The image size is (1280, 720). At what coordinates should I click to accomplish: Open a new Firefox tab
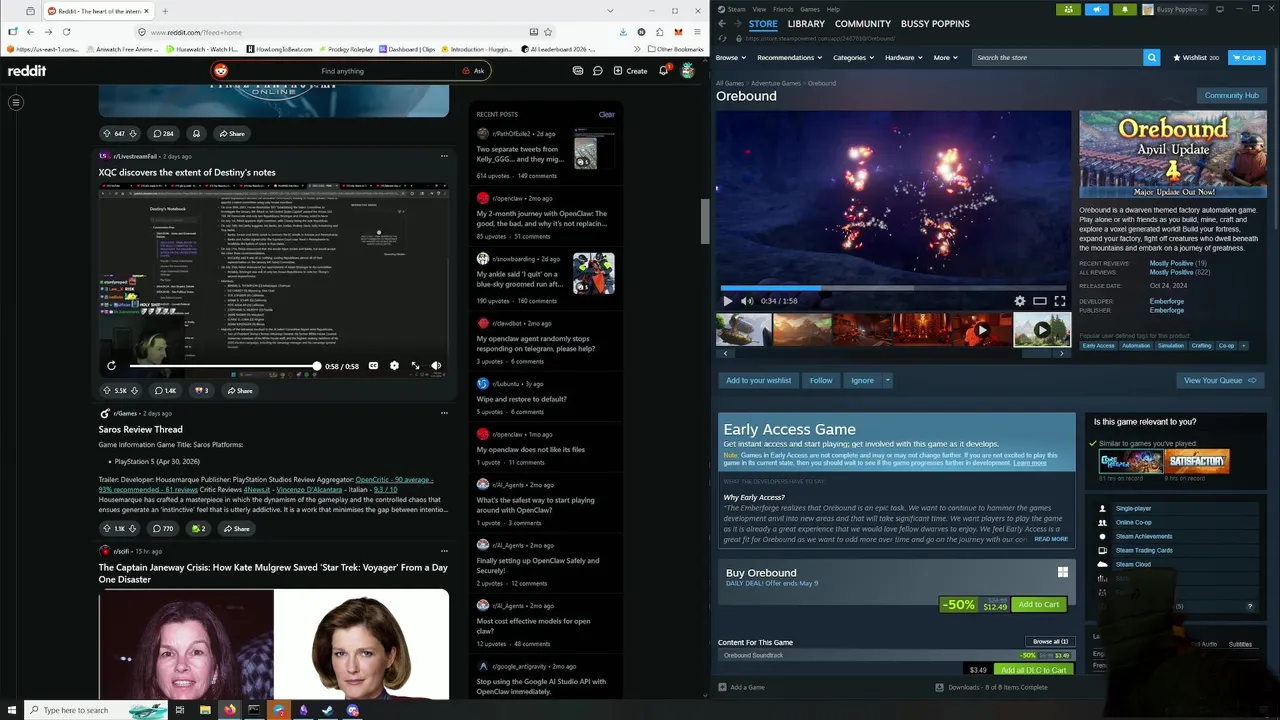(x=164, y=11)
